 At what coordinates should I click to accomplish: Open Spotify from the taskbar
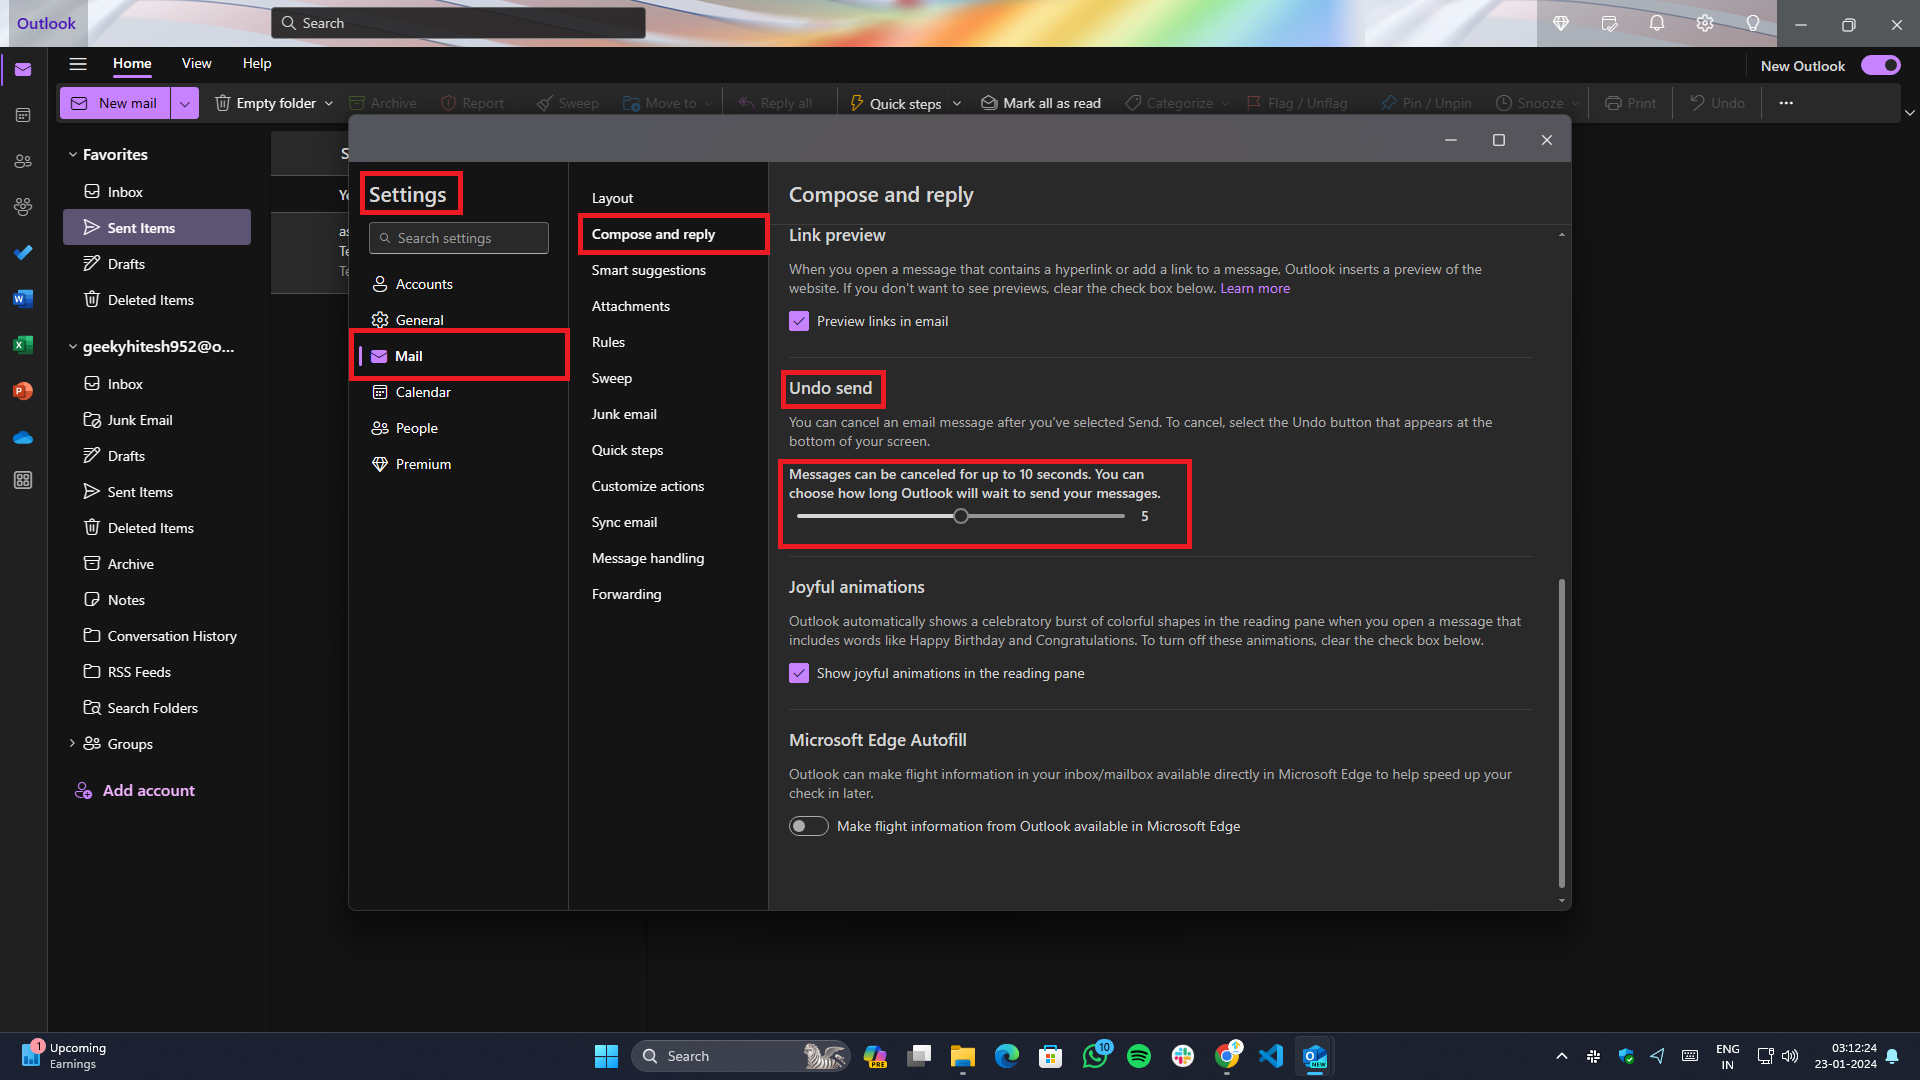1139,1056
